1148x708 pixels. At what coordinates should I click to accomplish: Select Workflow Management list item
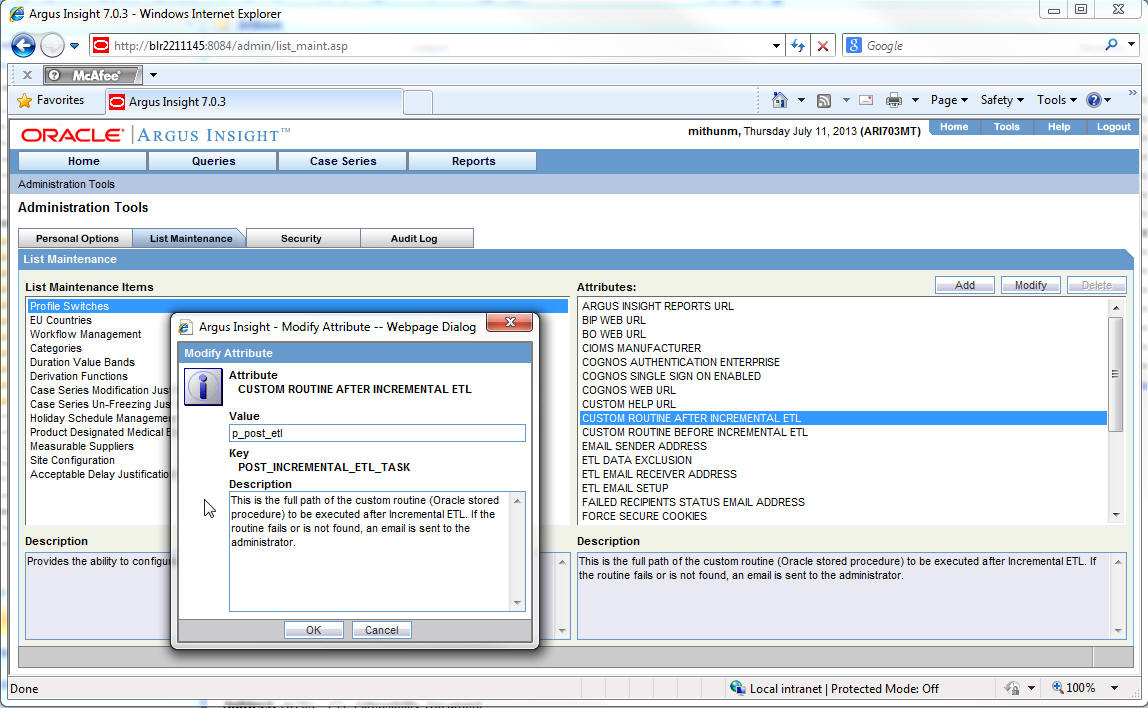86,334
